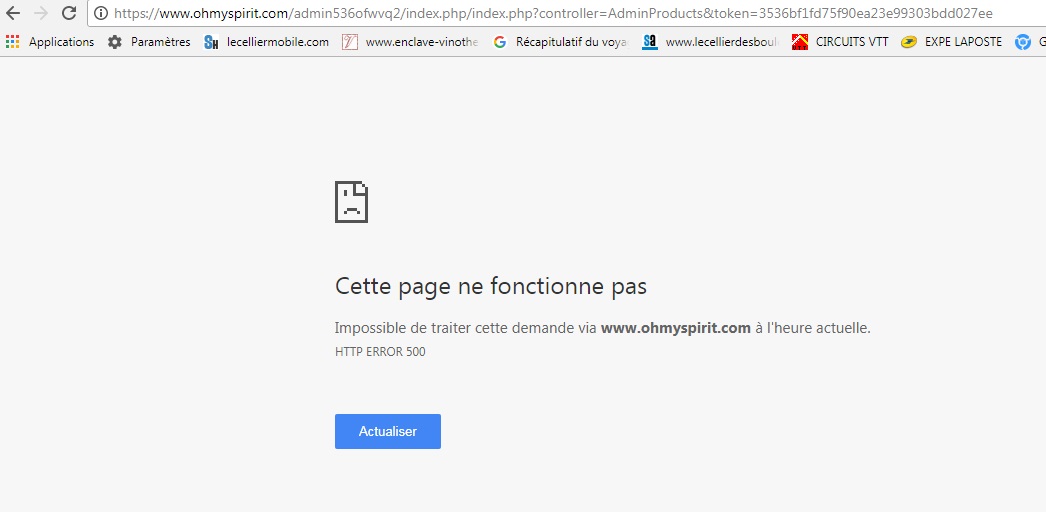Click the Actualiser button
The image size is (1046, 512).
coord(388,431)
